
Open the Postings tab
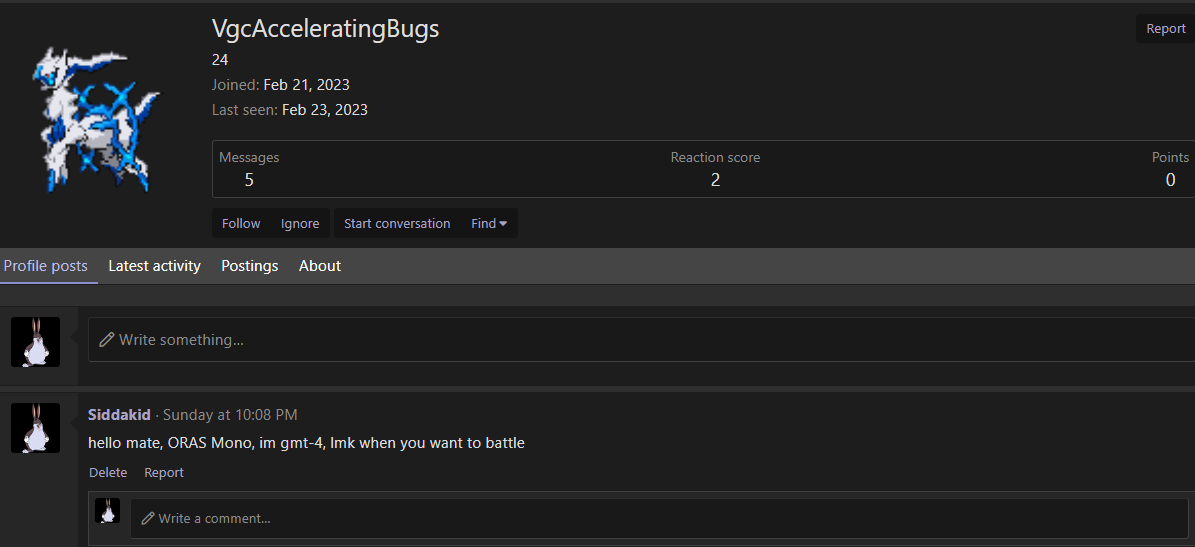point(249,266)
